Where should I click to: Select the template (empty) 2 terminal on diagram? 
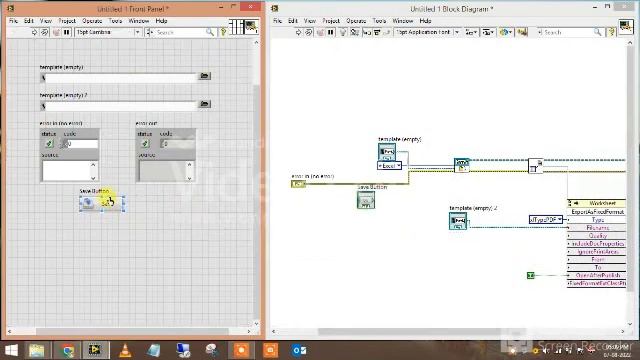tap(458, 221)
